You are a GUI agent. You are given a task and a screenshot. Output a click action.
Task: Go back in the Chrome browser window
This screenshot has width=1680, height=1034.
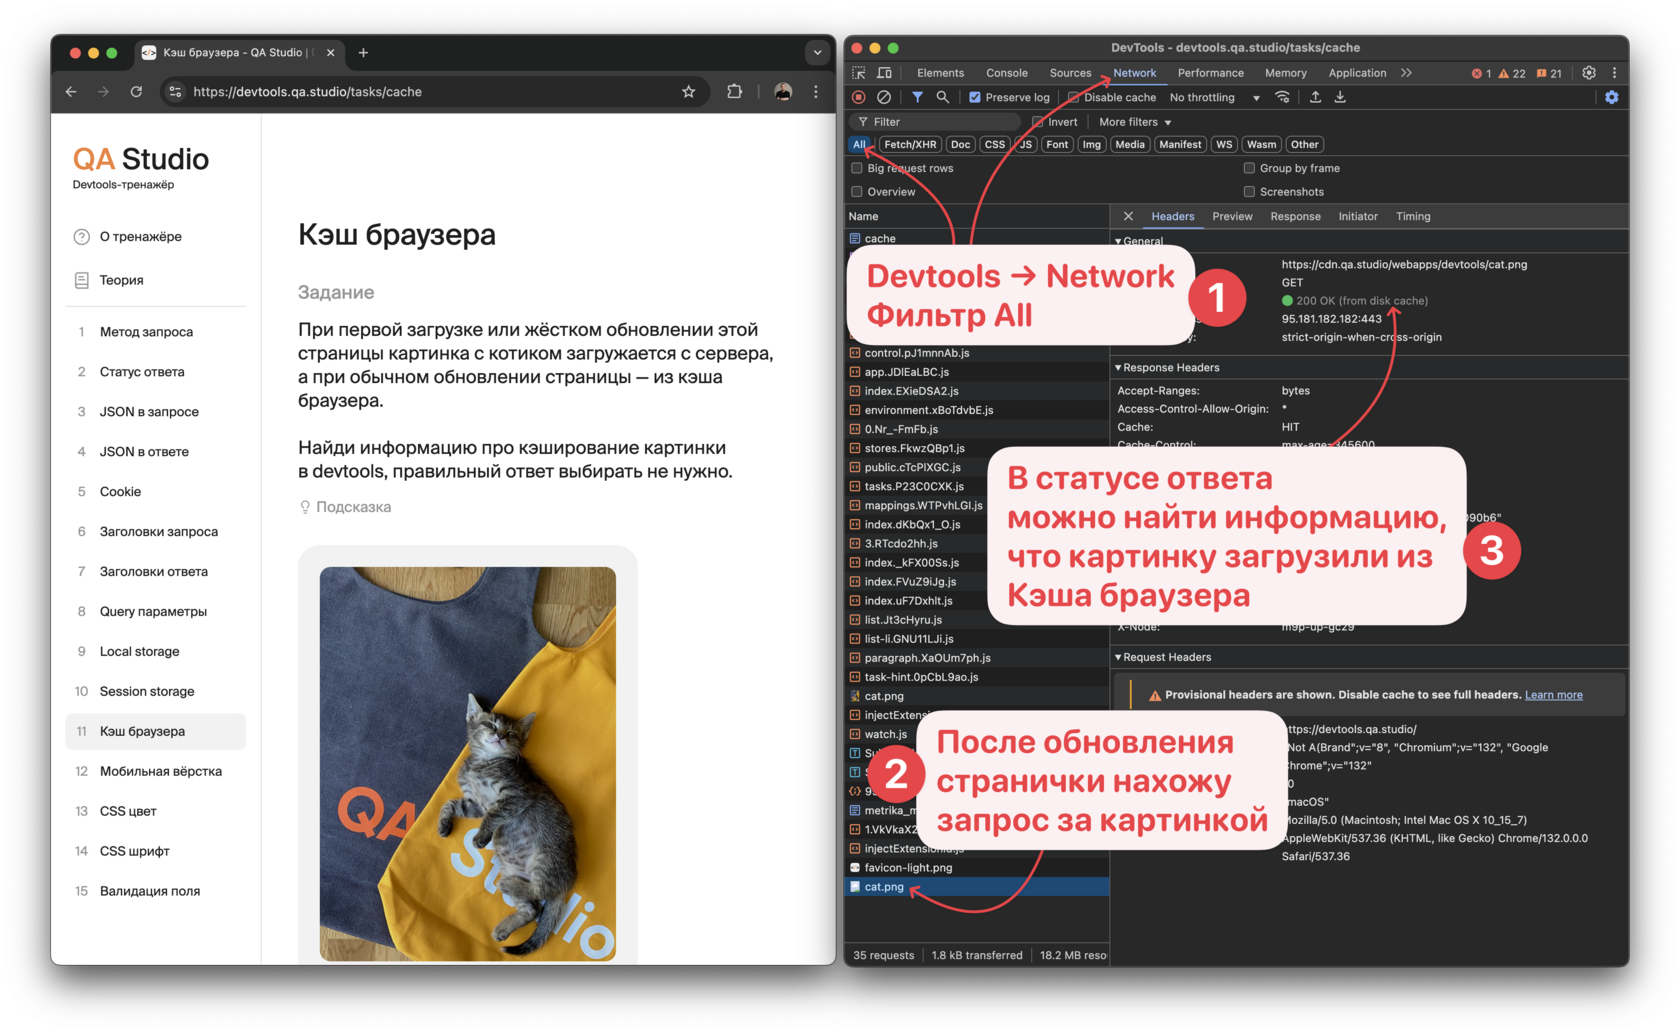pyautogui.click(x=71, y=91)
